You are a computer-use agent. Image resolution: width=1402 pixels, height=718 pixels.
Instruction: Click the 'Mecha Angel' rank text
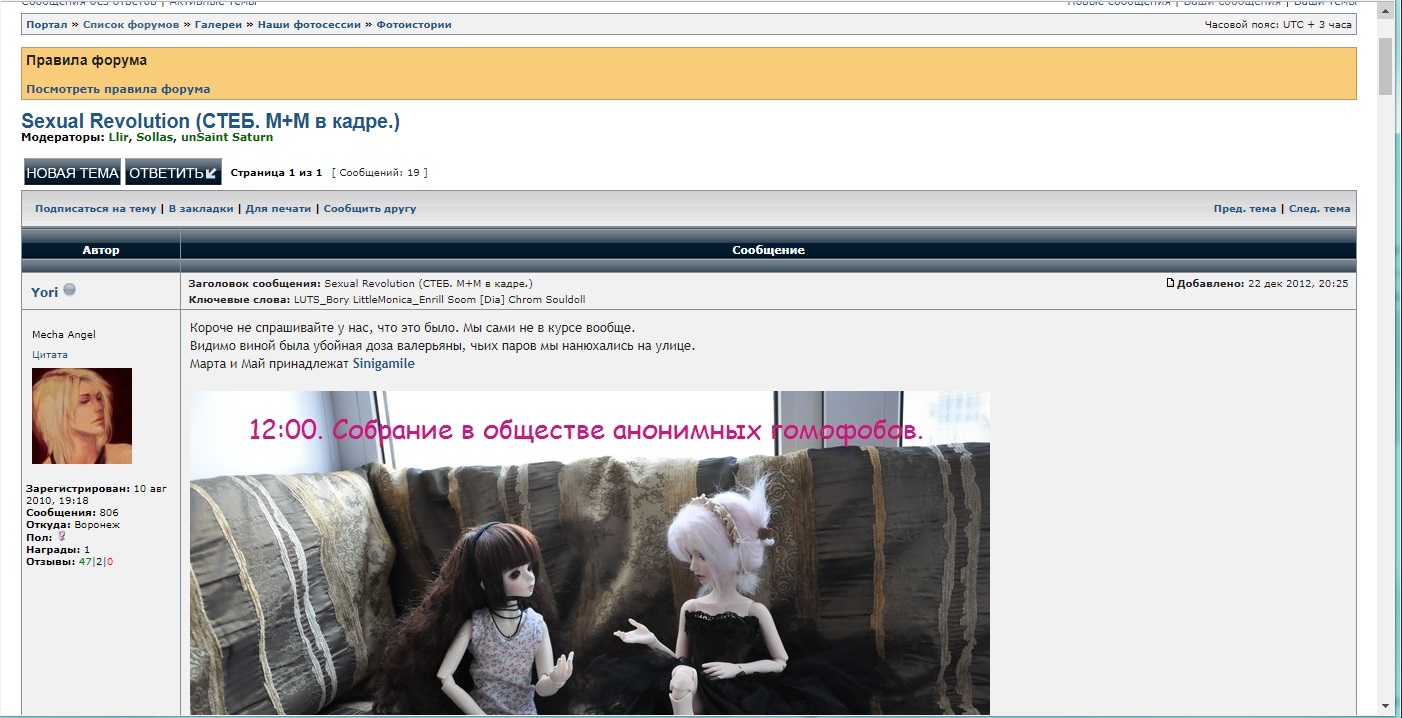coord(64,335)
